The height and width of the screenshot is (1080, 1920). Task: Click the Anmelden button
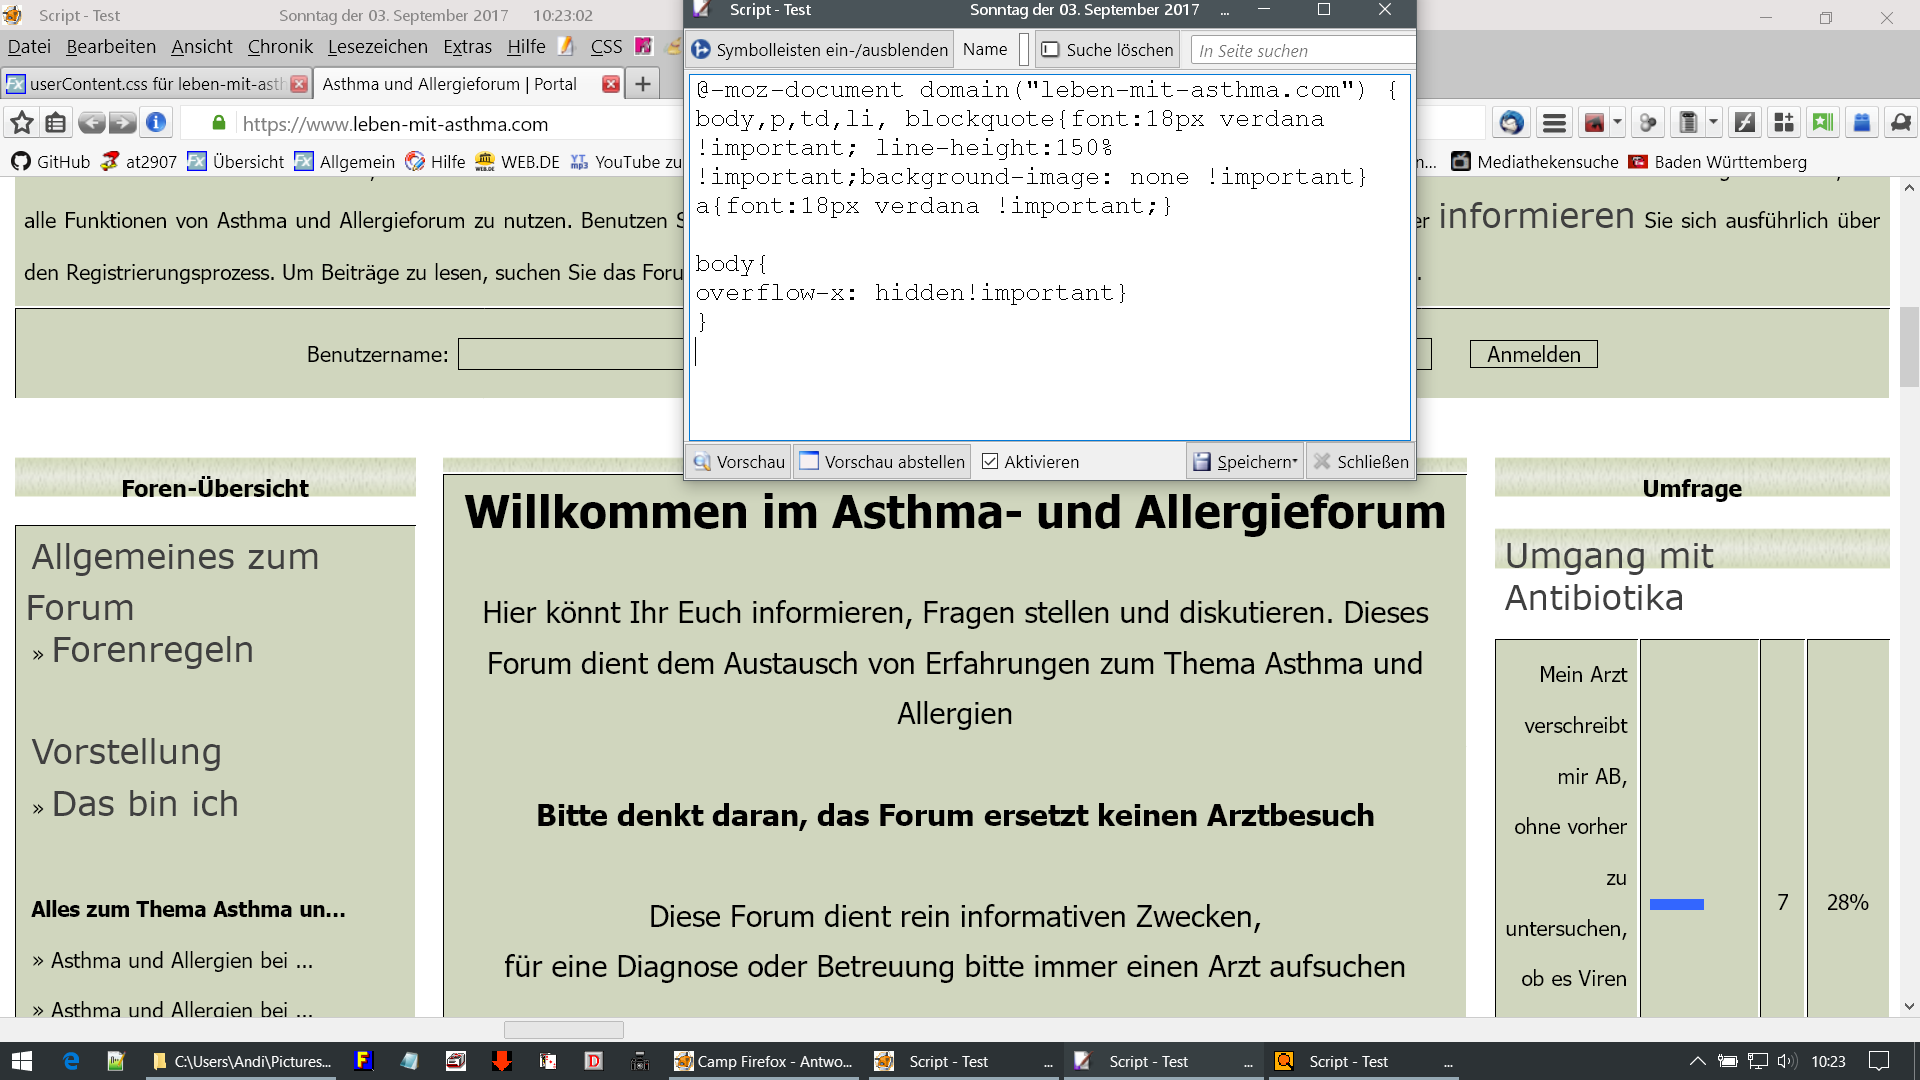click(1533, 354)
